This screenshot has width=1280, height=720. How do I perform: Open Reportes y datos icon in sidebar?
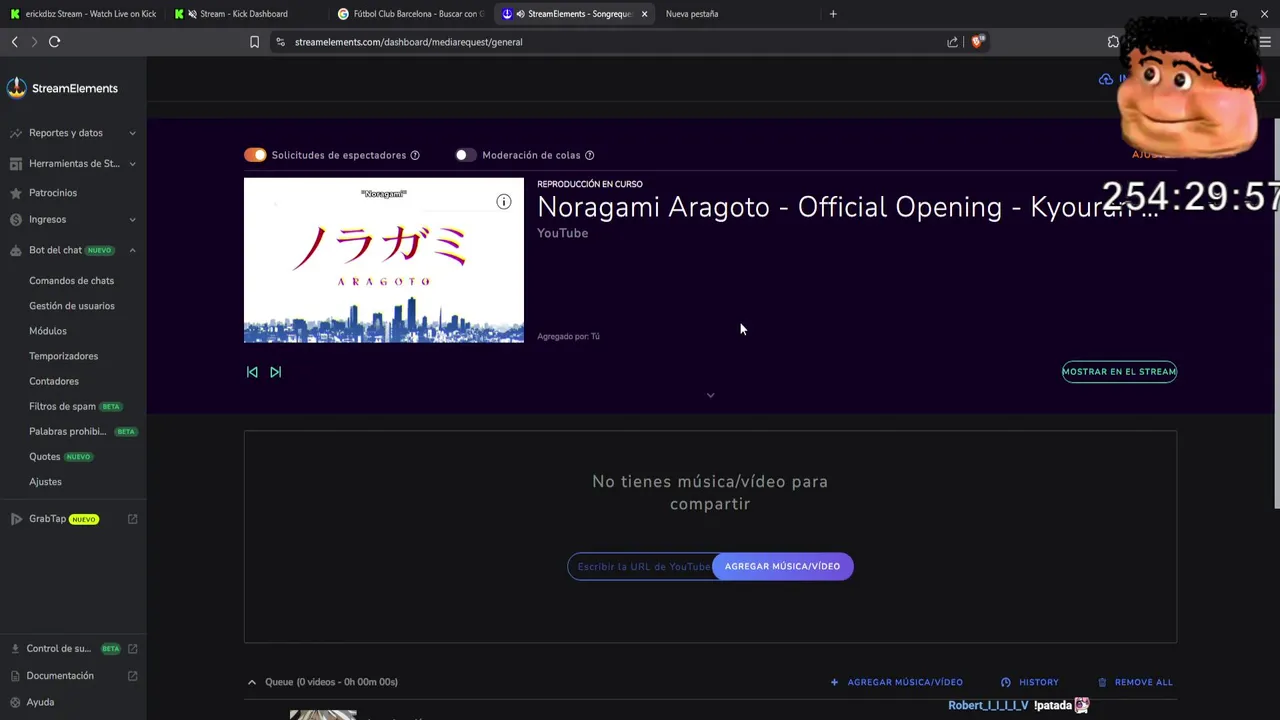[16, 133]
